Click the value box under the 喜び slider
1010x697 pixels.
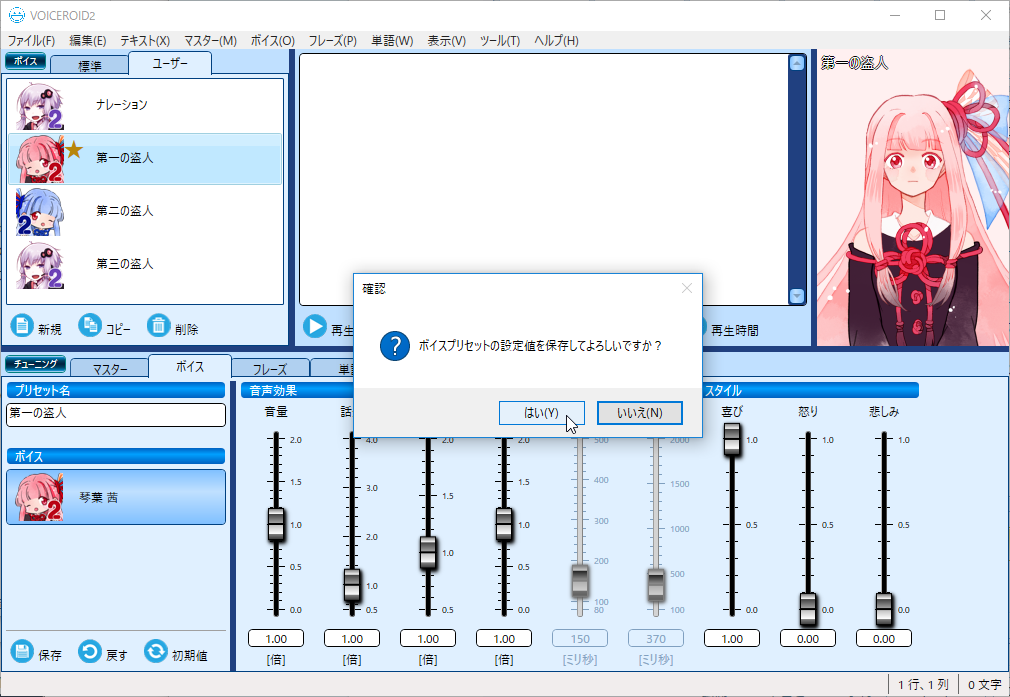click(x=732, y=638)
